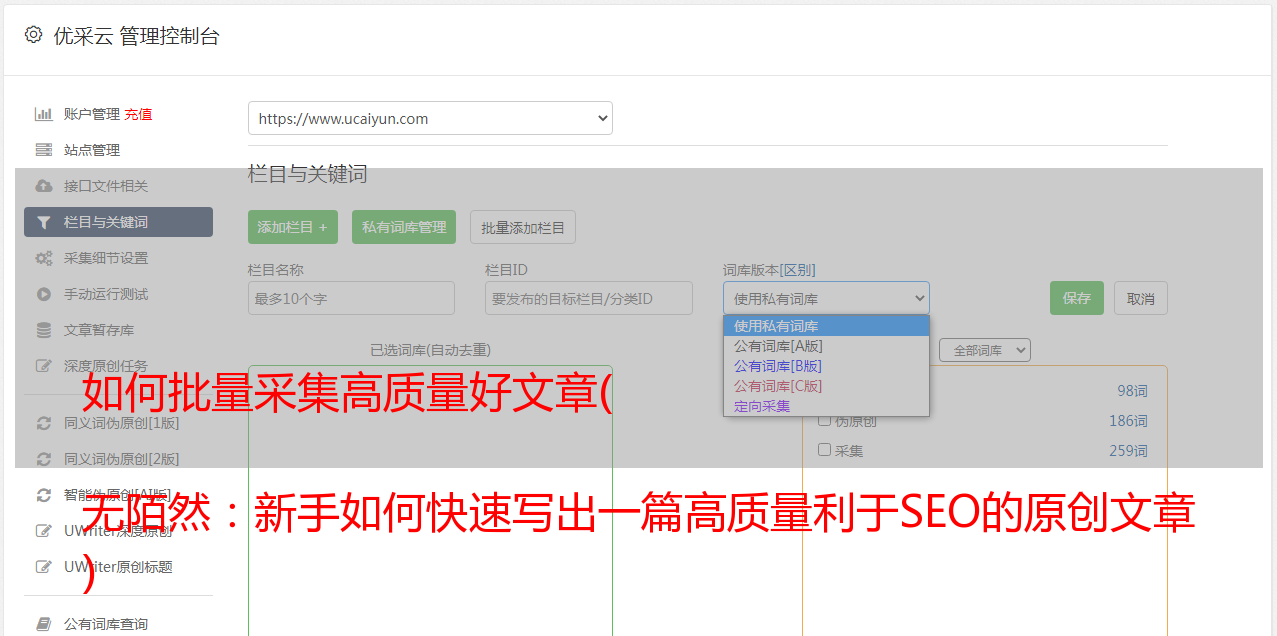Image resolution: width=1277 pixels, height=636 pixels.
Task: Click the 取消 button
Action: click(x=1141, y=298)
